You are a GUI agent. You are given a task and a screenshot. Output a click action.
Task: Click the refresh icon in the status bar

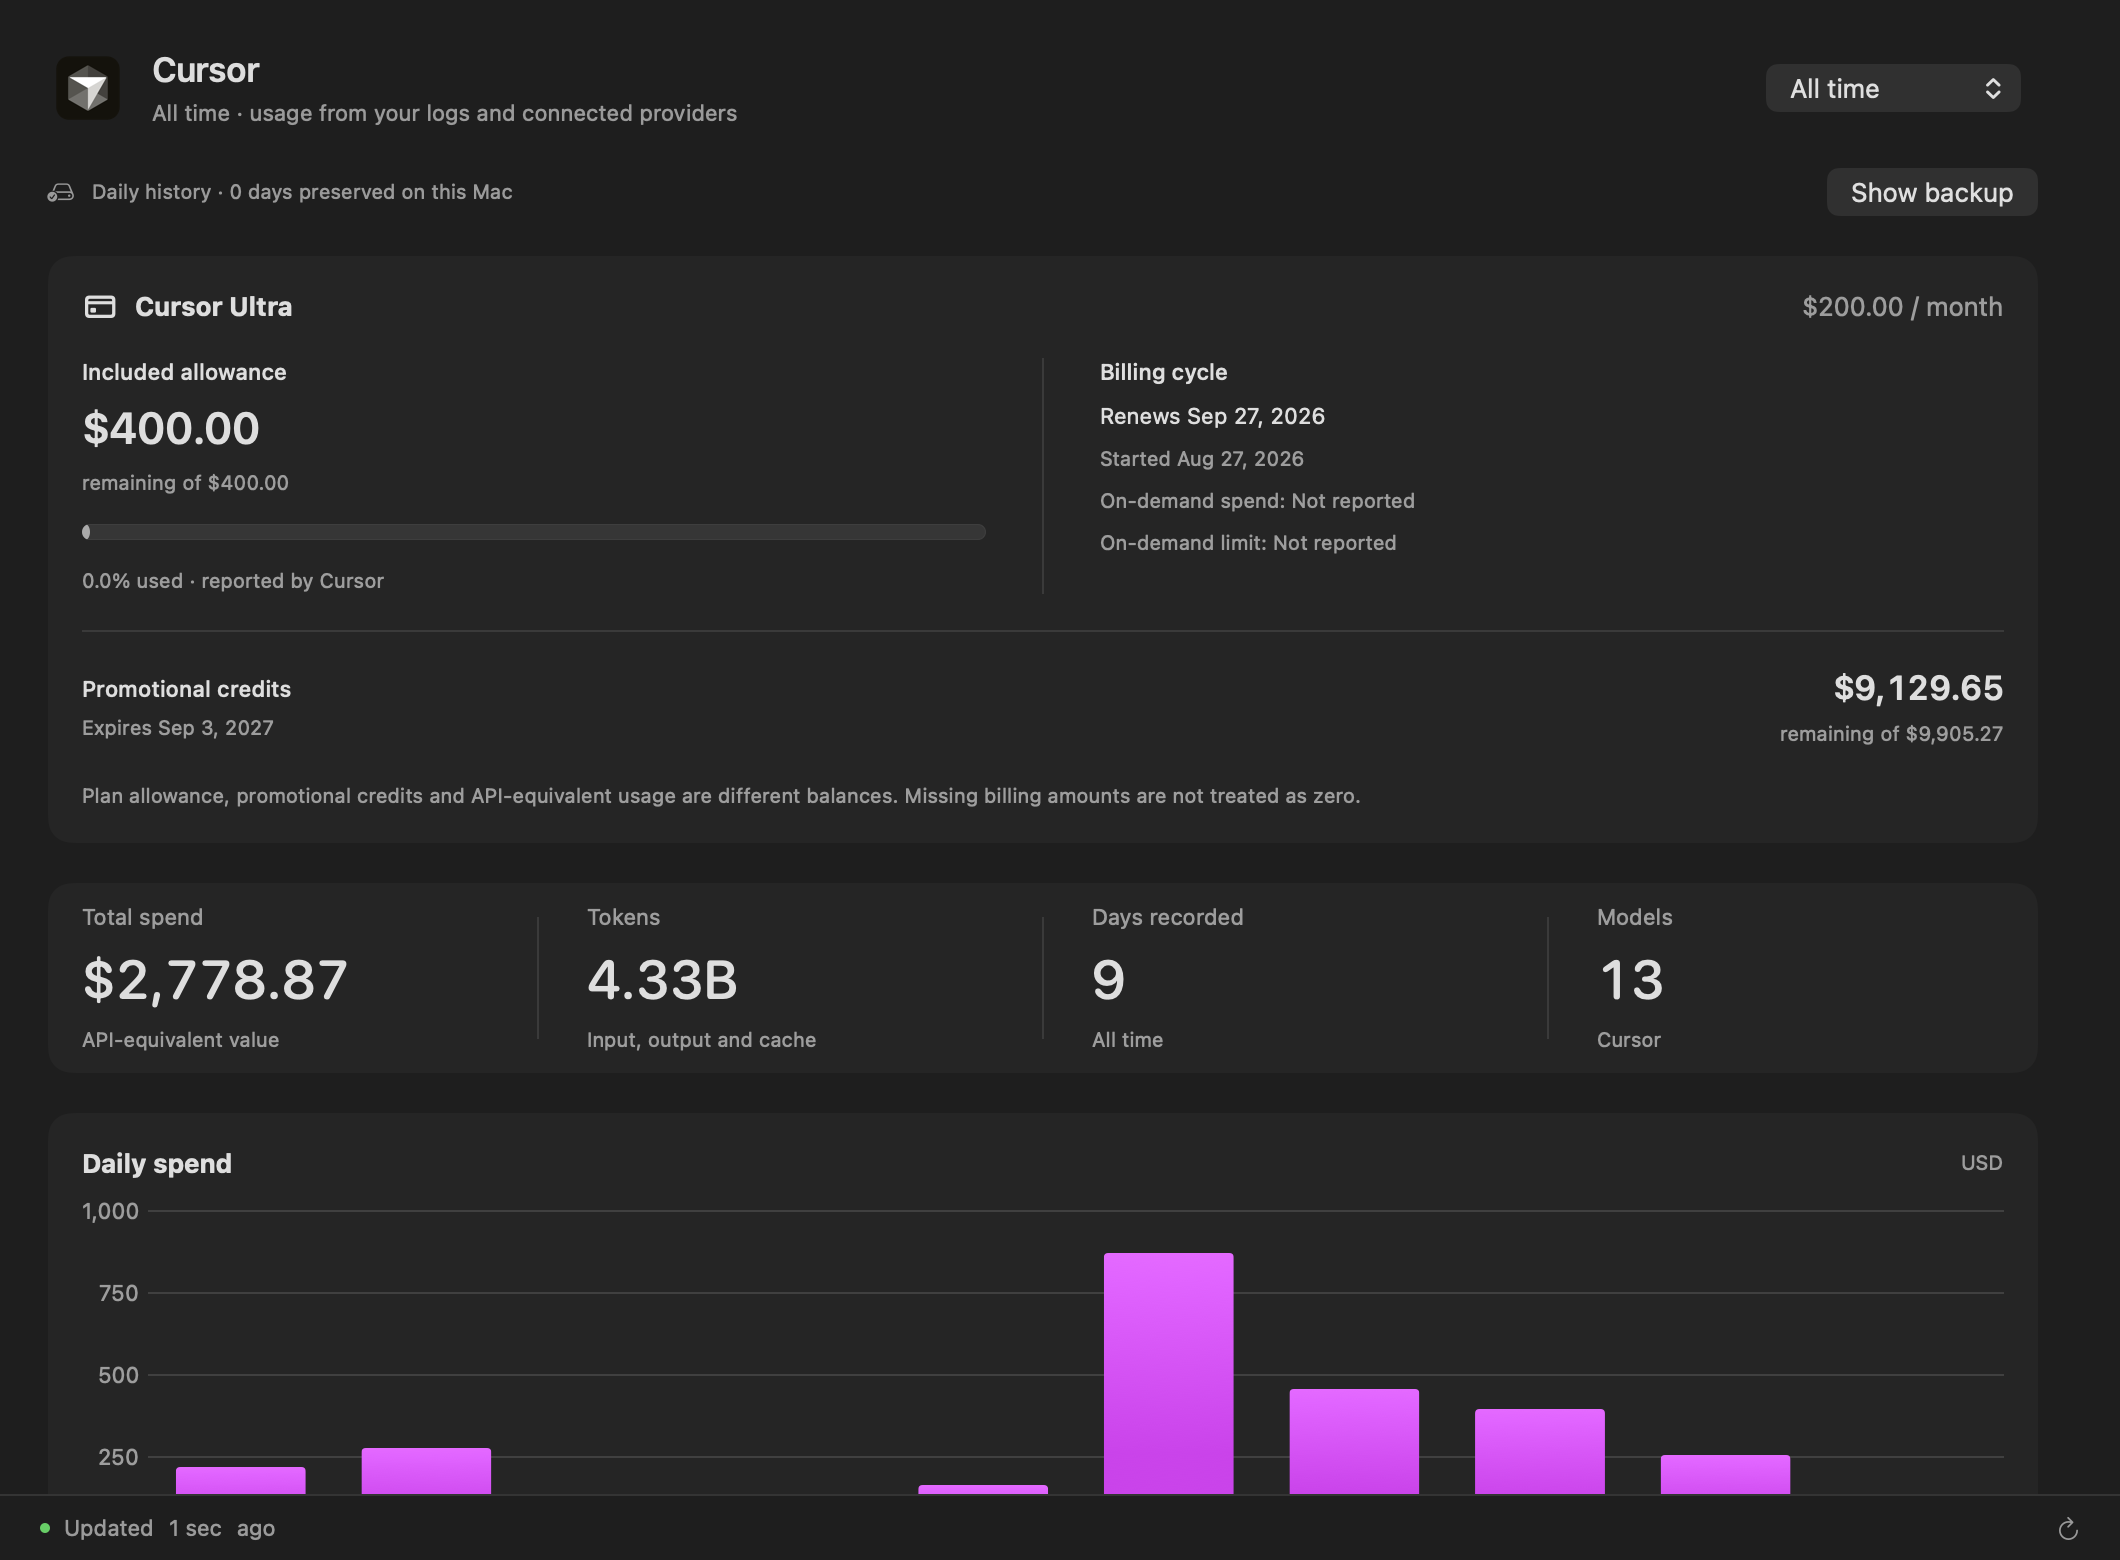(2068, 1529)
